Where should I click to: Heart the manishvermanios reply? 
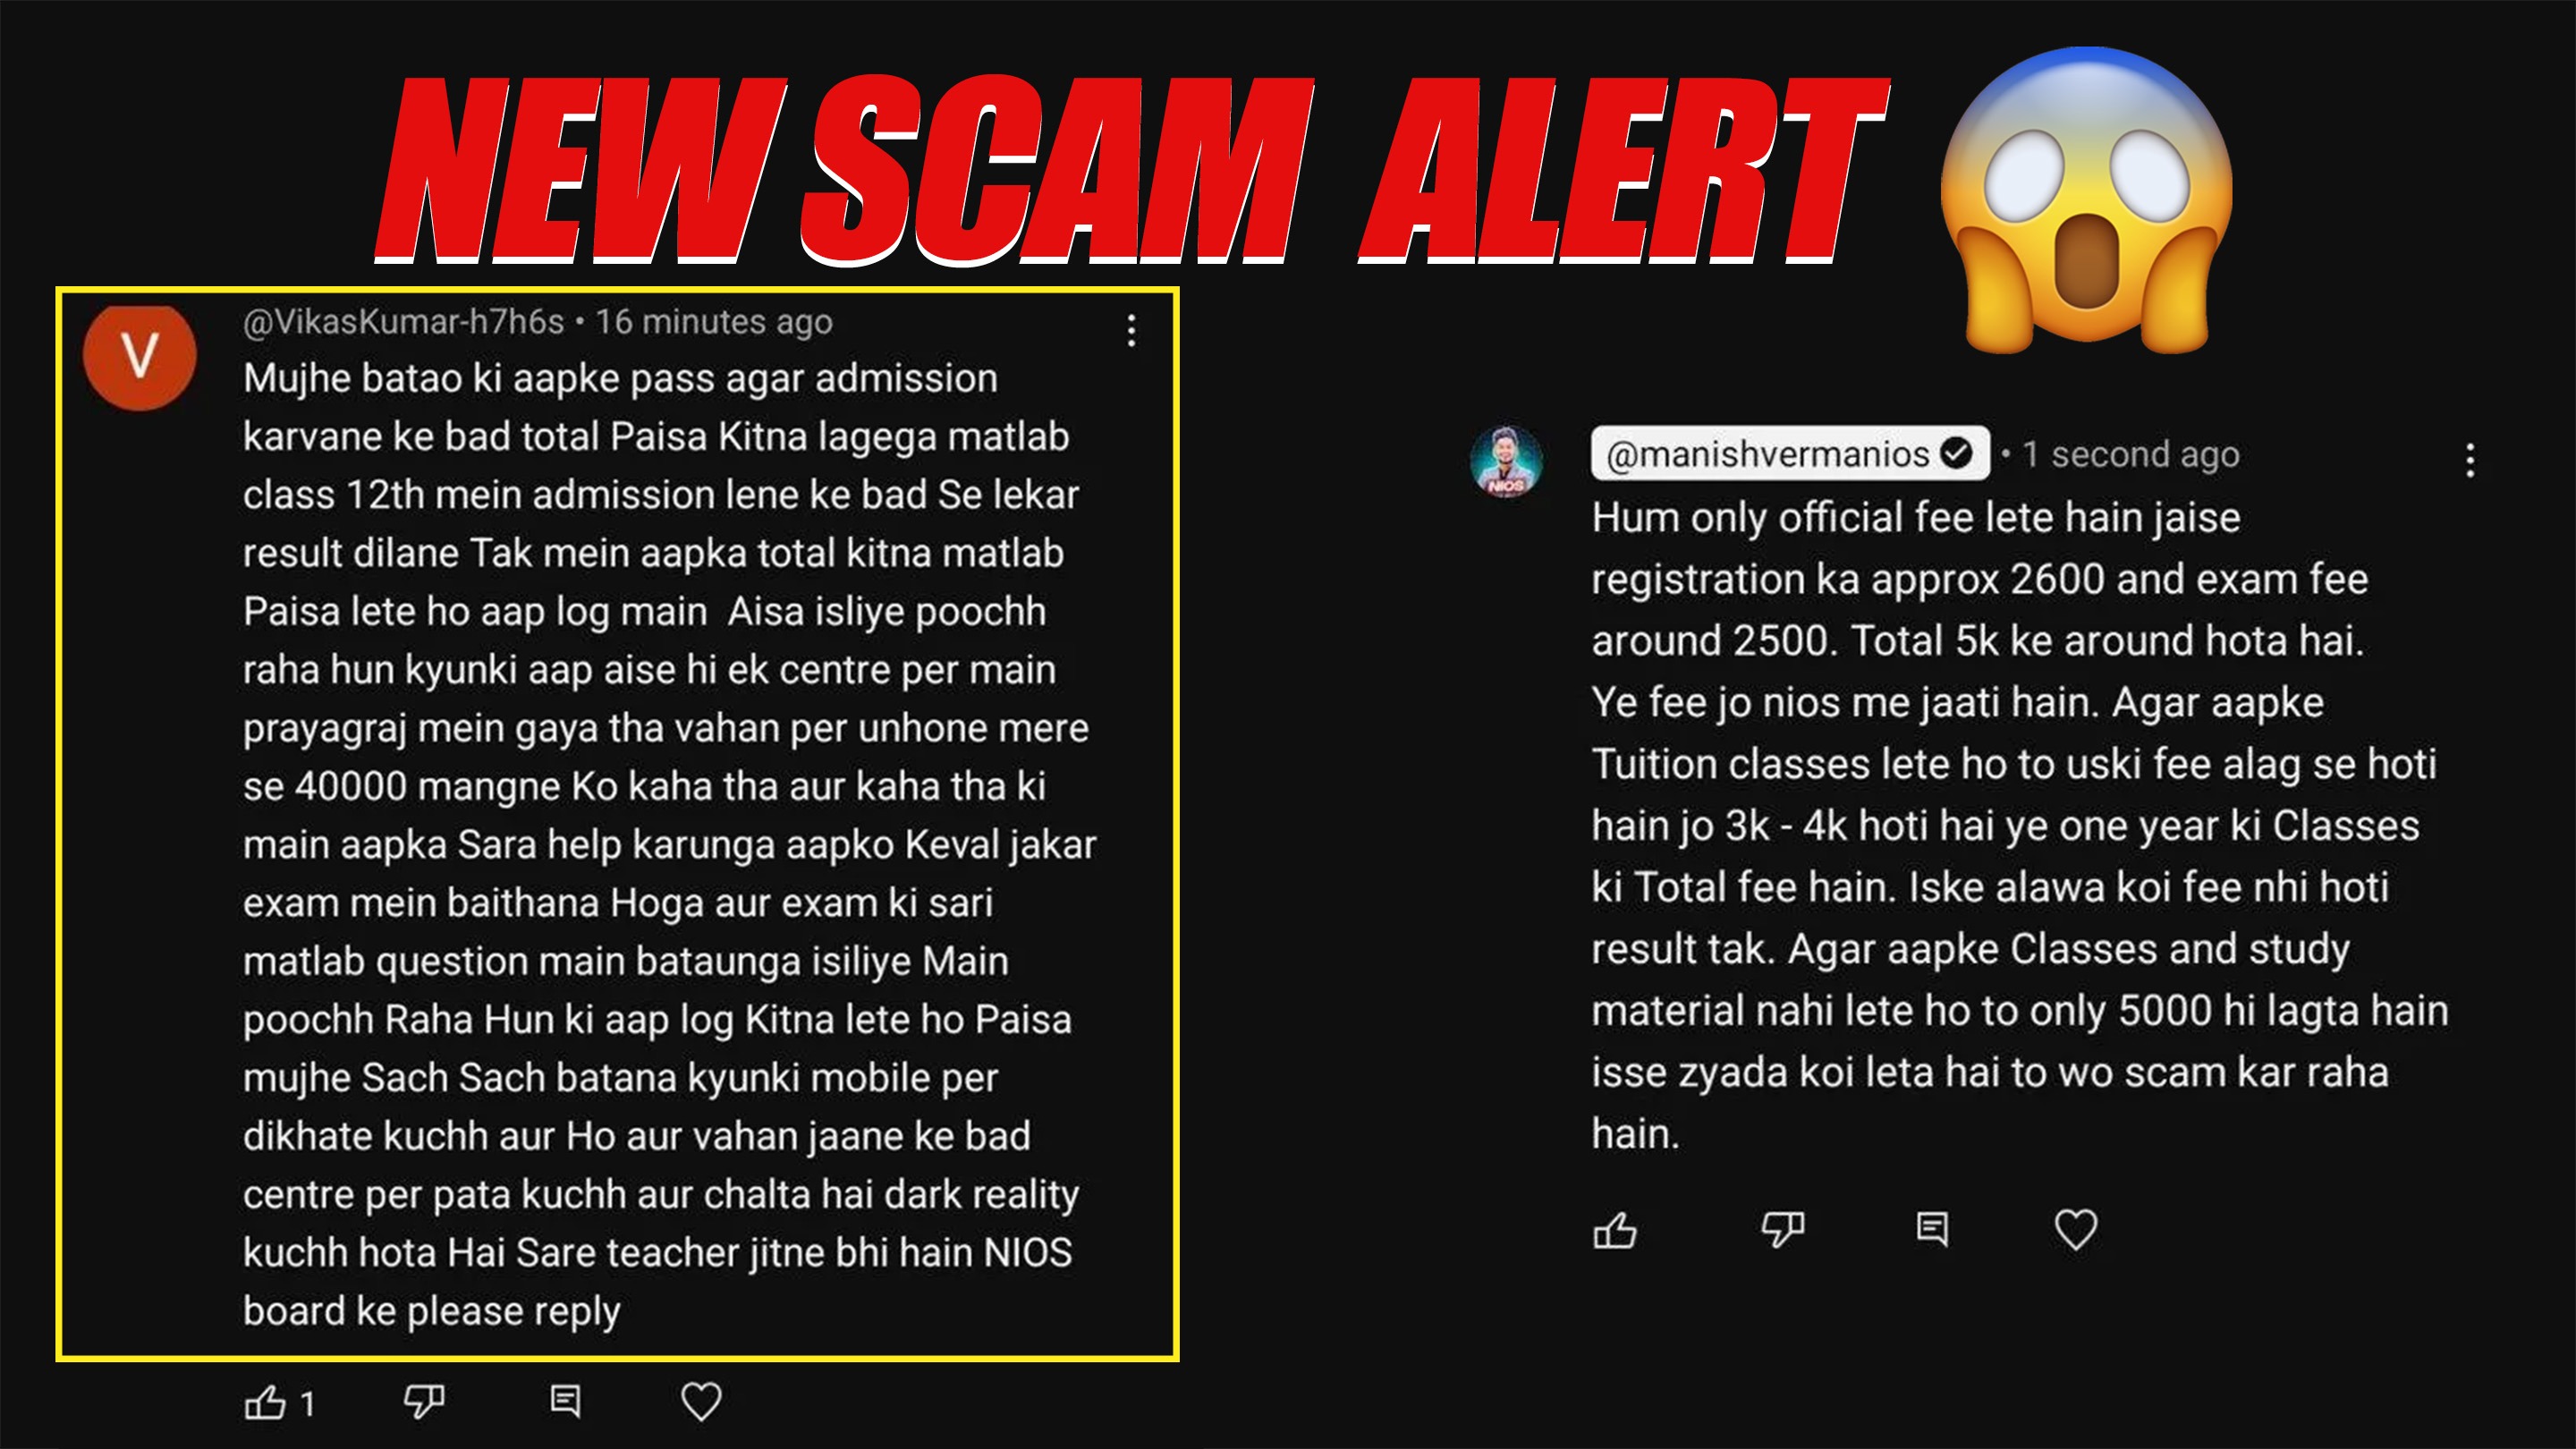2075,1230
